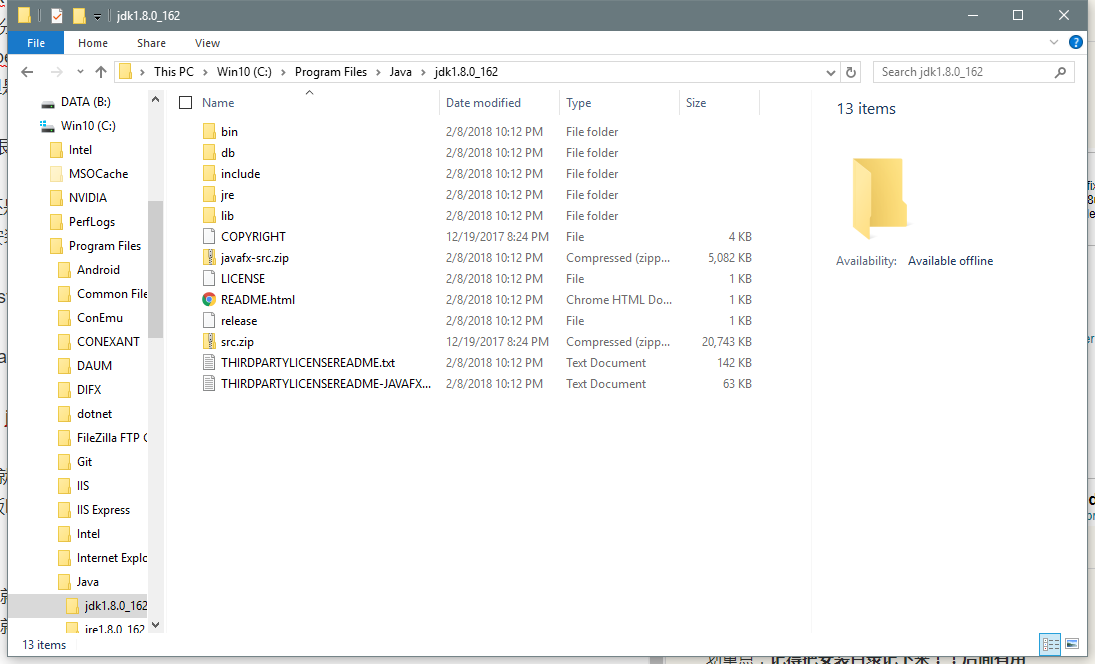Select Git folder in tree
The height and width of the screenshot is (664, 1095).
tap(84, 462)
